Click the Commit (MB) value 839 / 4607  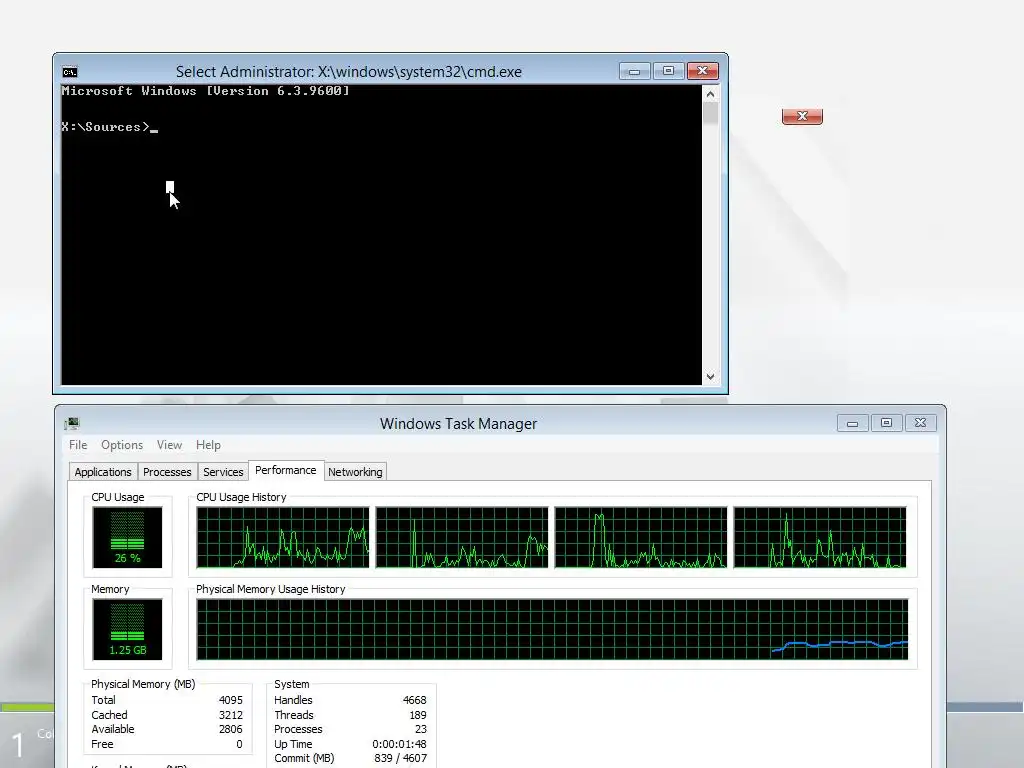coord(400,758)
